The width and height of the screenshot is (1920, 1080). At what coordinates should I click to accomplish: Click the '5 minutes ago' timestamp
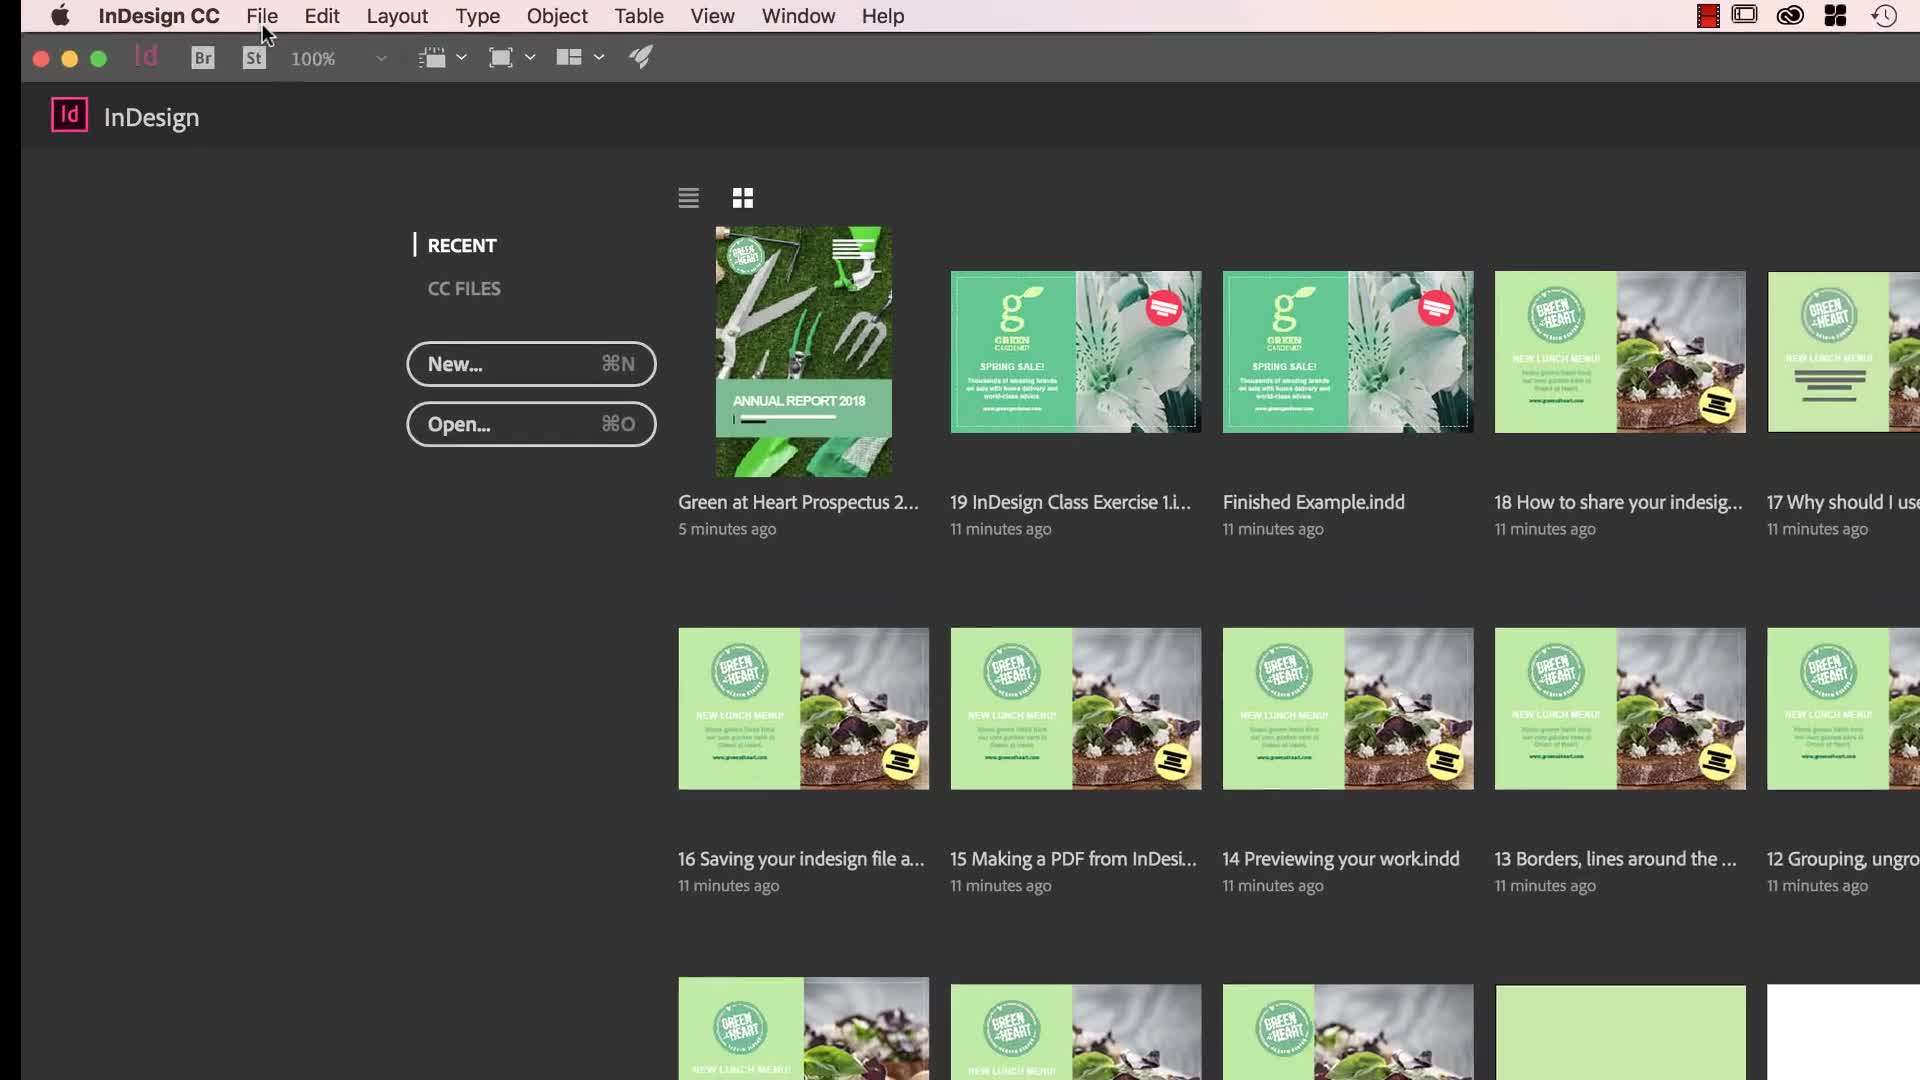coord(727,529)
